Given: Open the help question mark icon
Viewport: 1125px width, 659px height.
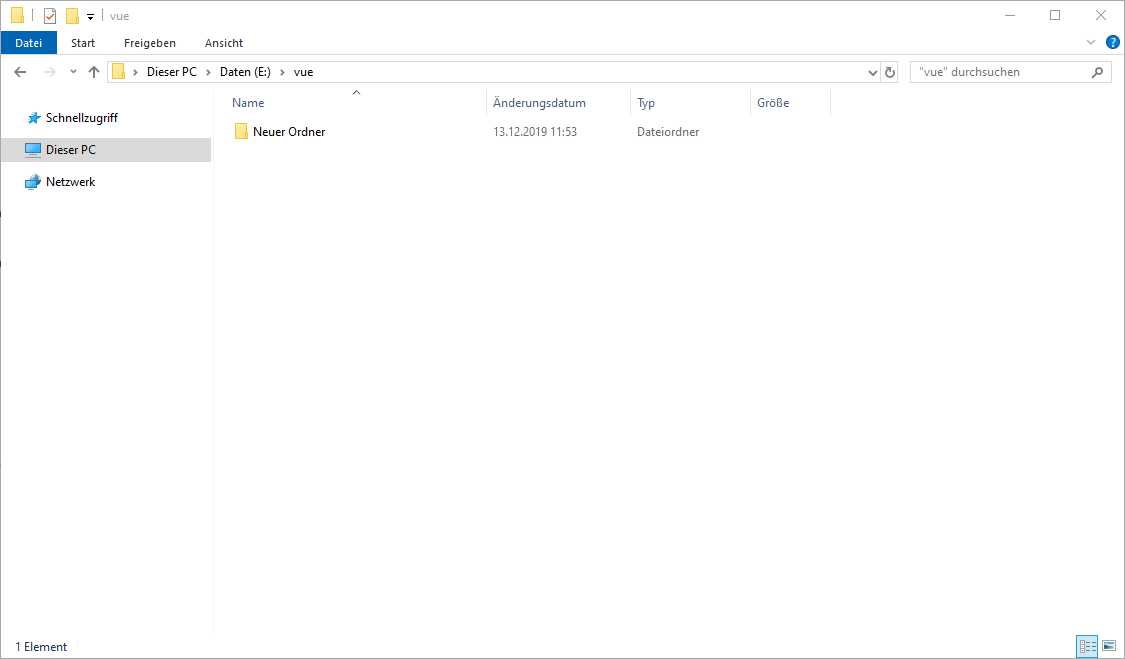Looking at the screenshot, I should pyautogui.click(x=1113, y=42).
